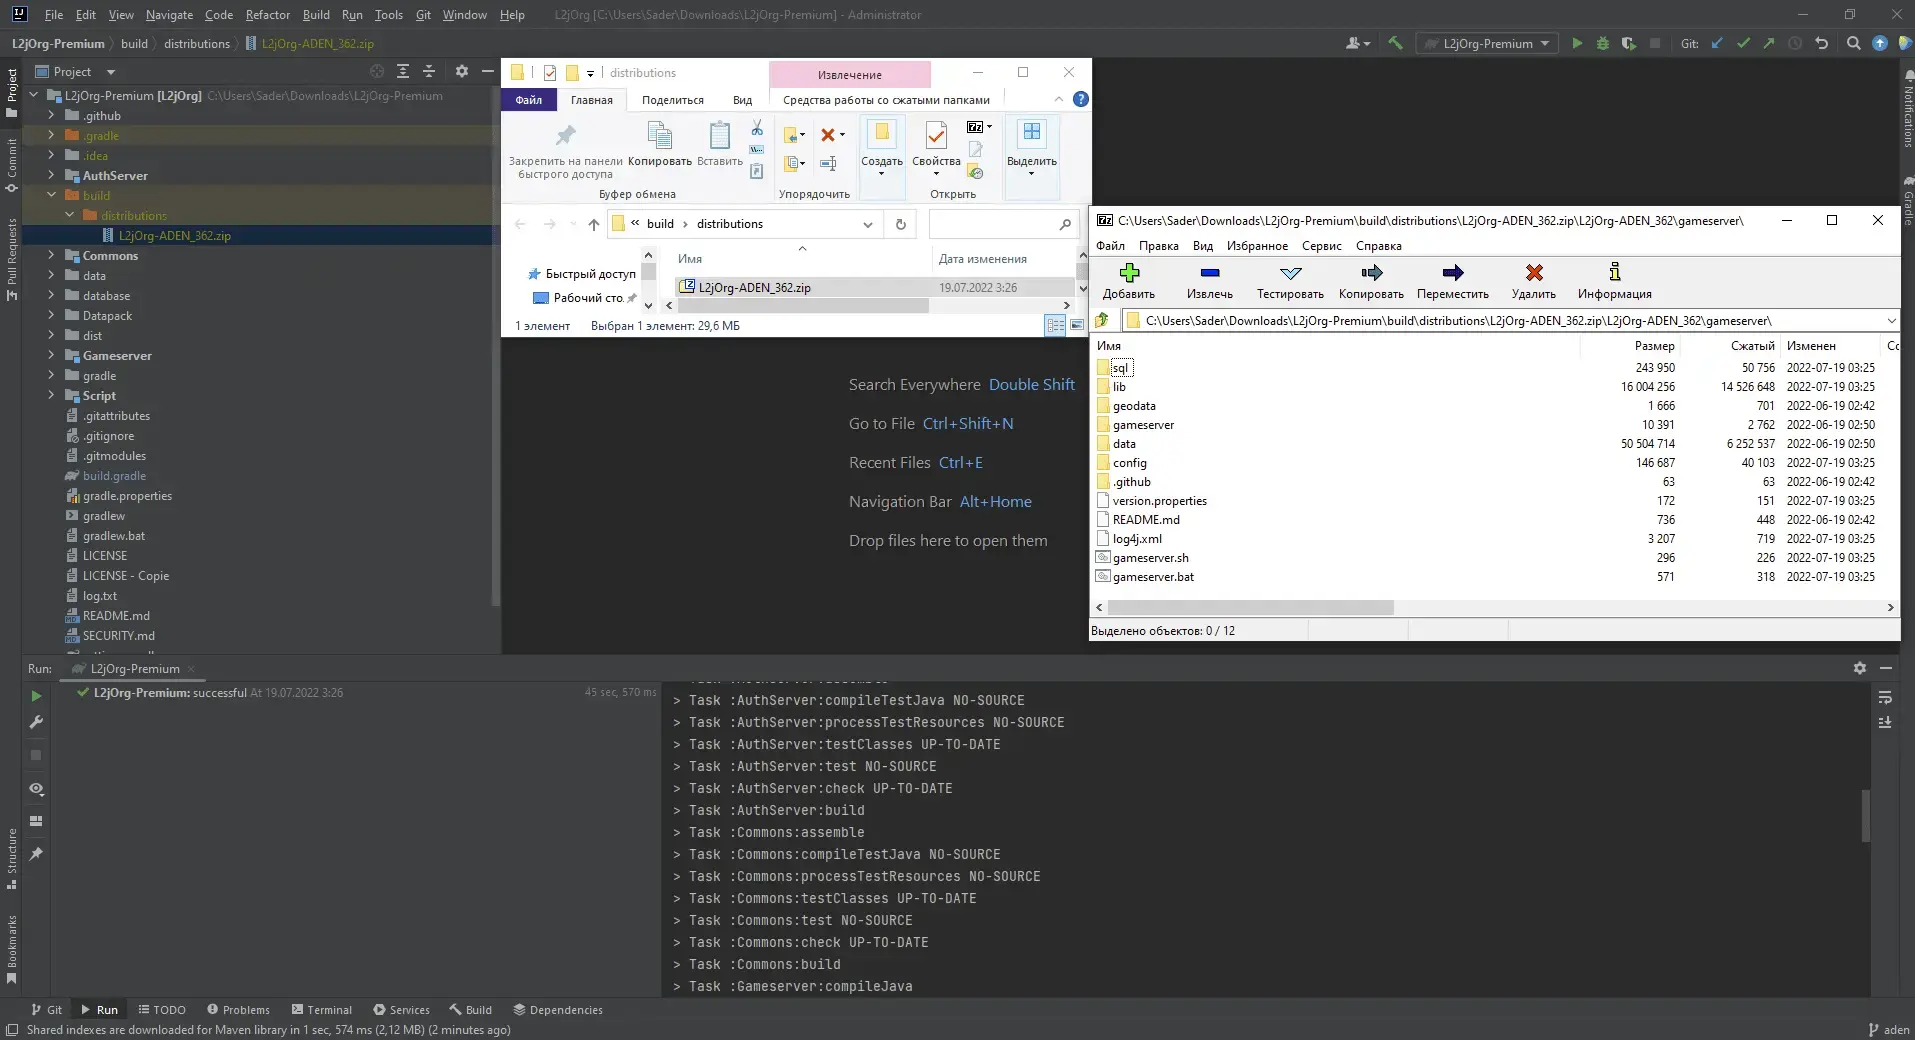Open the Problems tool window
This screenshot has width=1915, height=1040.
(x=238, y=1010)
